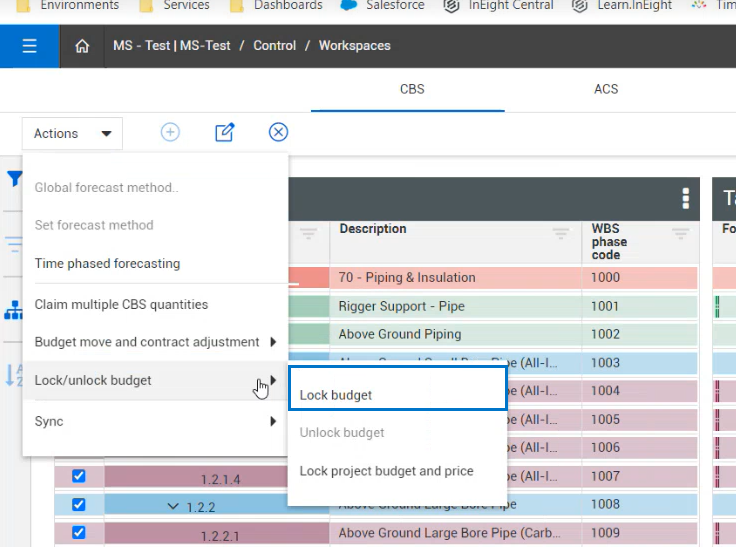736x547 pixels.
Task: Uncheck the checkbox for row 1.2.2.1
Action: pos(79,533)
